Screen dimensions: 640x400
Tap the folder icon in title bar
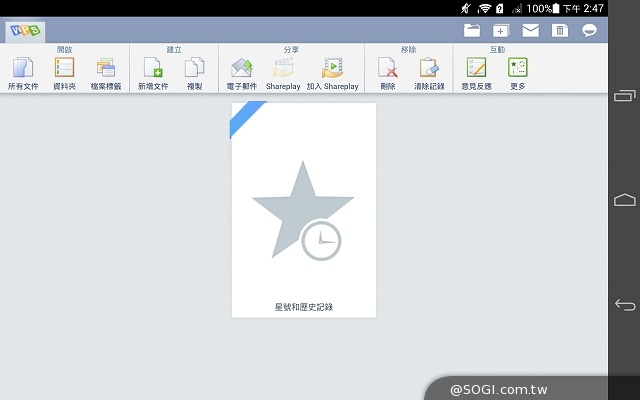[x=472, y=31]
